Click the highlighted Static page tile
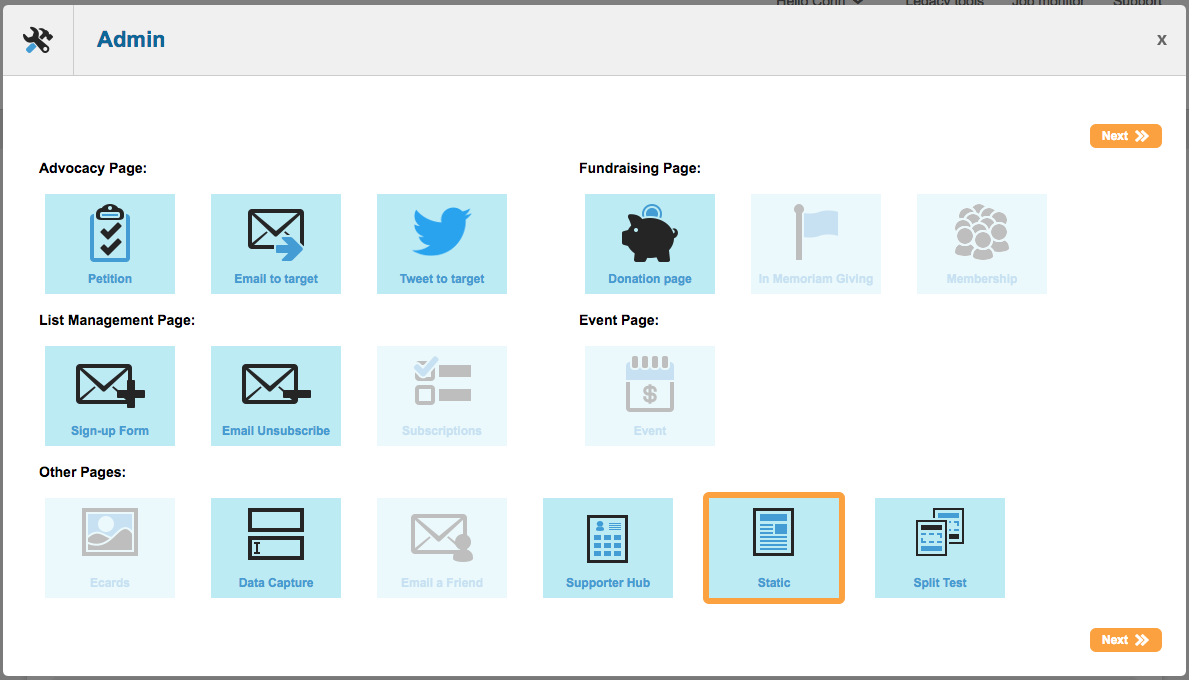 click(774, 548)
